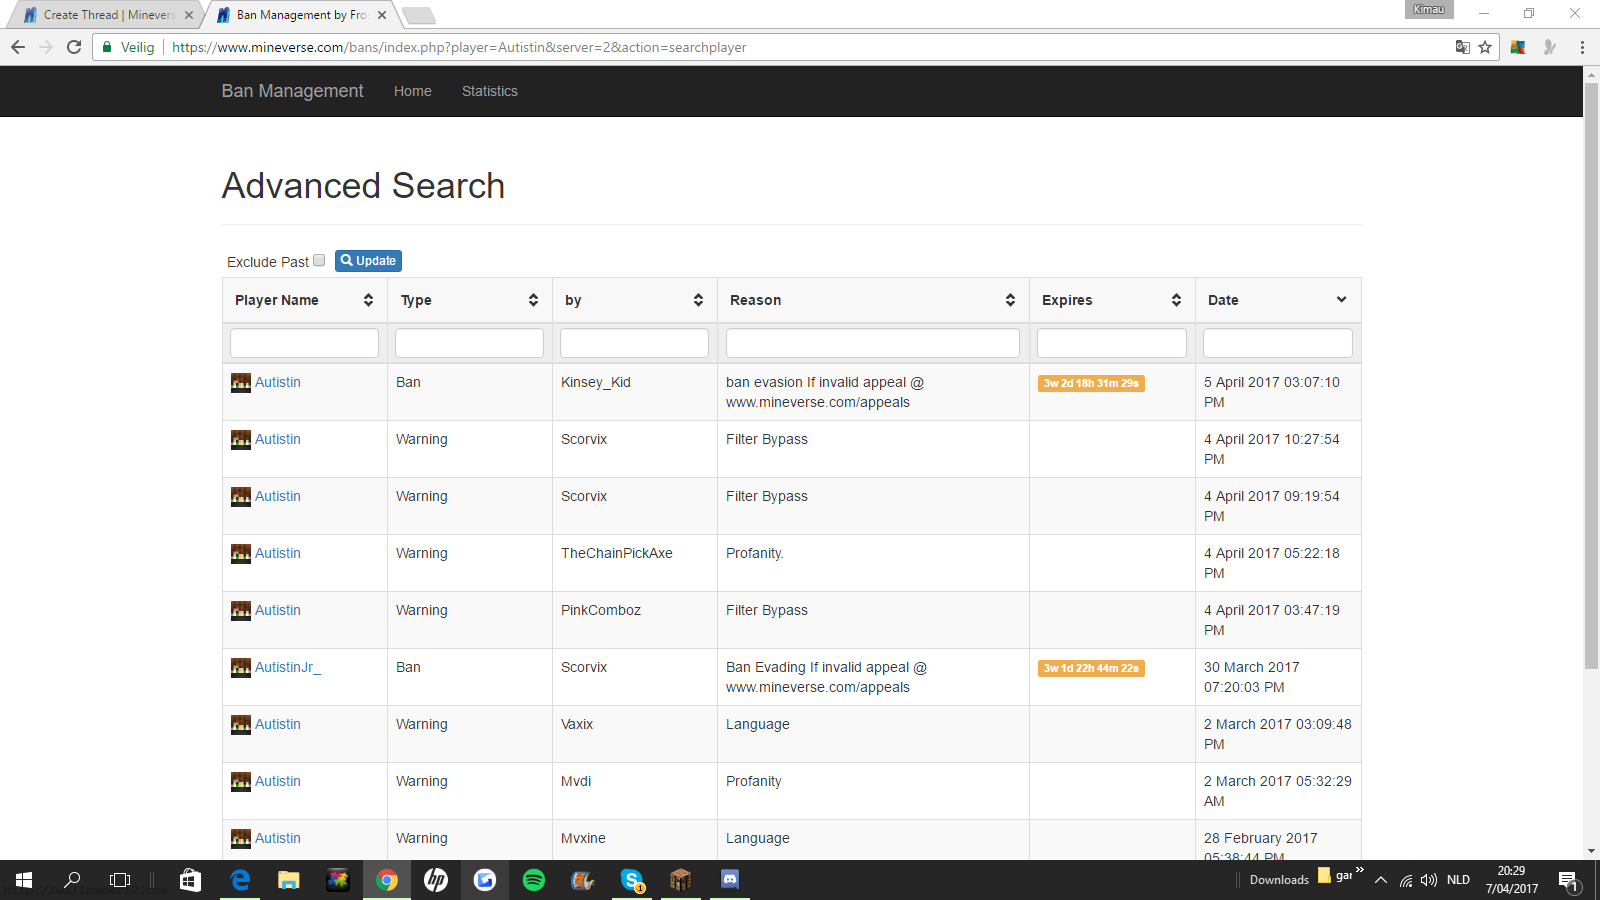Focus the Type filter field
Image resolution: width=1600 pixels, height=900 pixels.
[x=470, y=343]
